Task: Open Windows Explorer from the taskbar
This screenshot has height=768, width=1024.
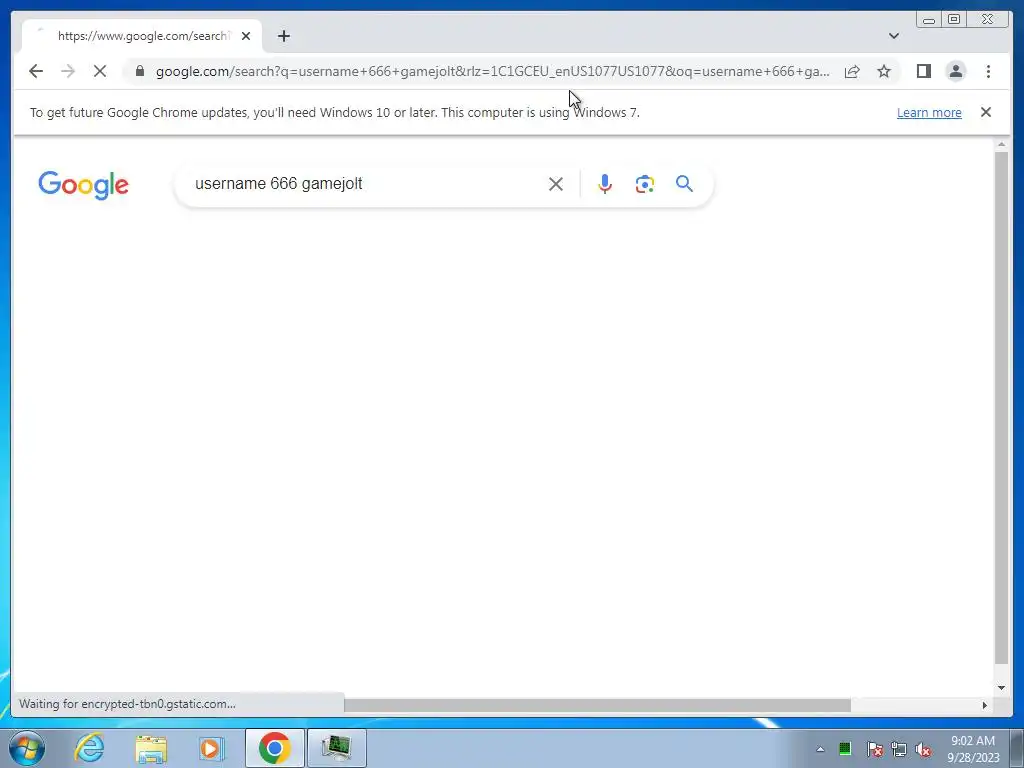Action: pos(151,748)
